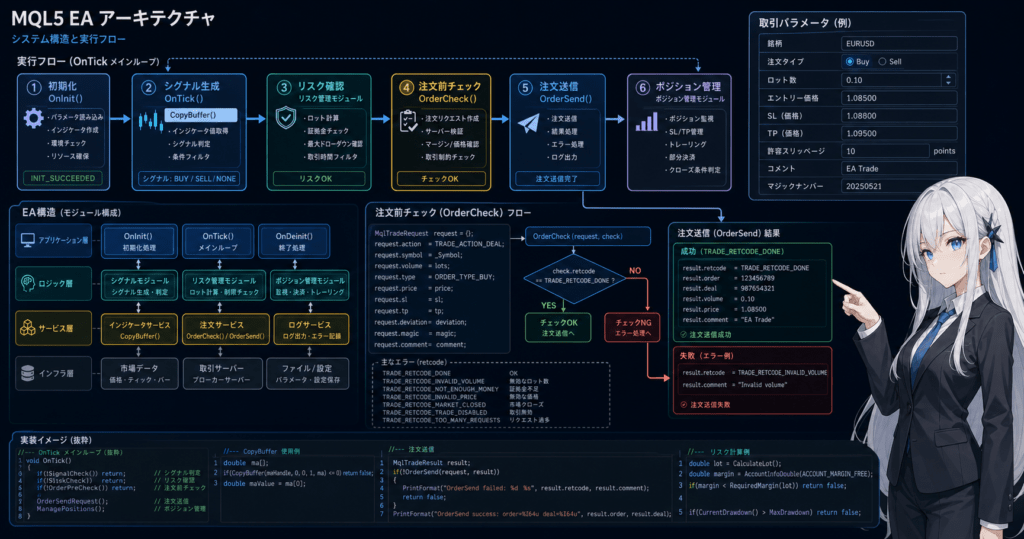Image resolution: width=1024 pixels, height=539 pixels.
Task: Click TRADE_RETCODE_NOT_ENOUGH_MONEY in the error list
Action: tap(440, 389)
